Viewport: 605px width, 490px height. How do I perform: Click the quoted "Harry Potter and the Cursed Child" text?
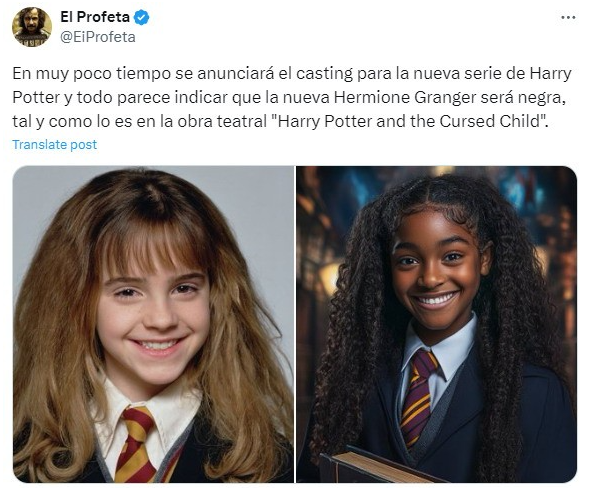click(411, 121)
